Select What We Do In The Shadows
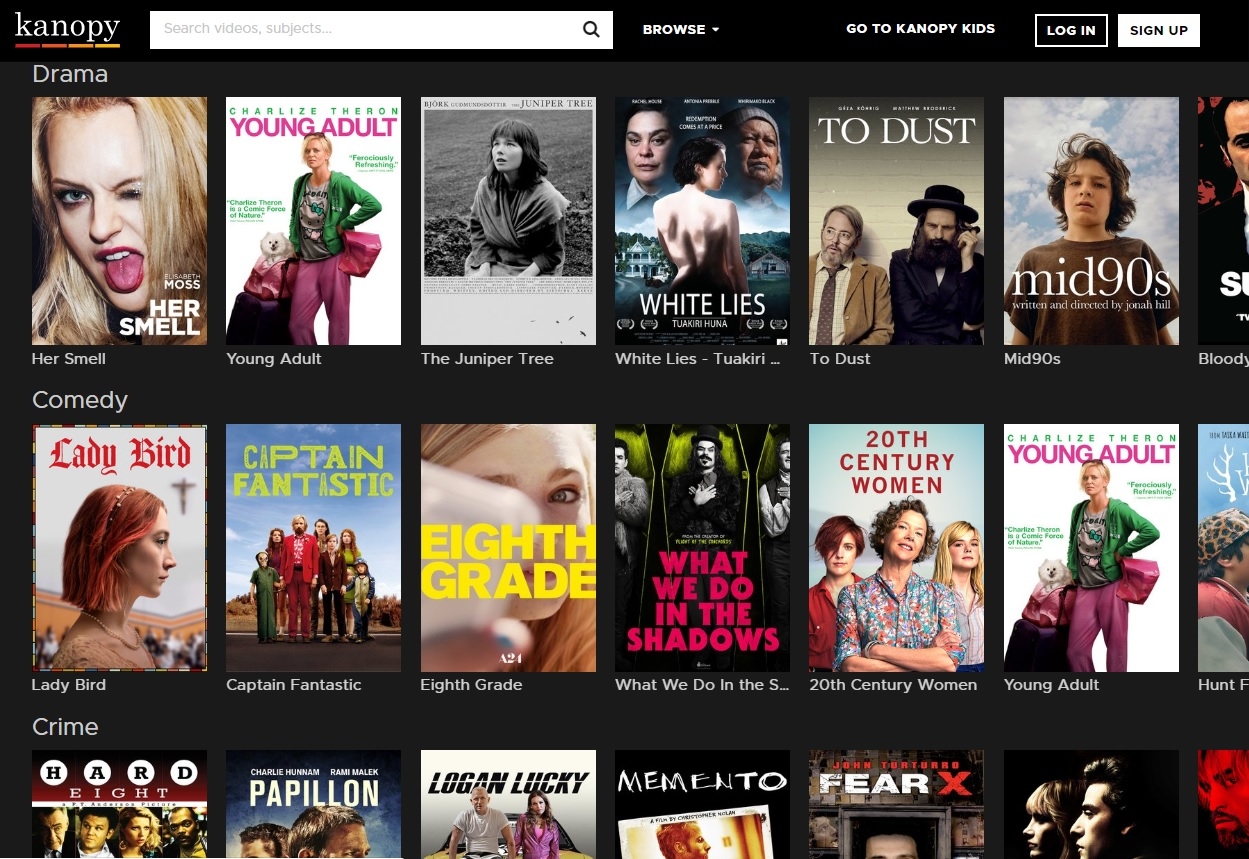This screenshot has width=1249, height=859. pyautogui.click(x=702, y=547)
